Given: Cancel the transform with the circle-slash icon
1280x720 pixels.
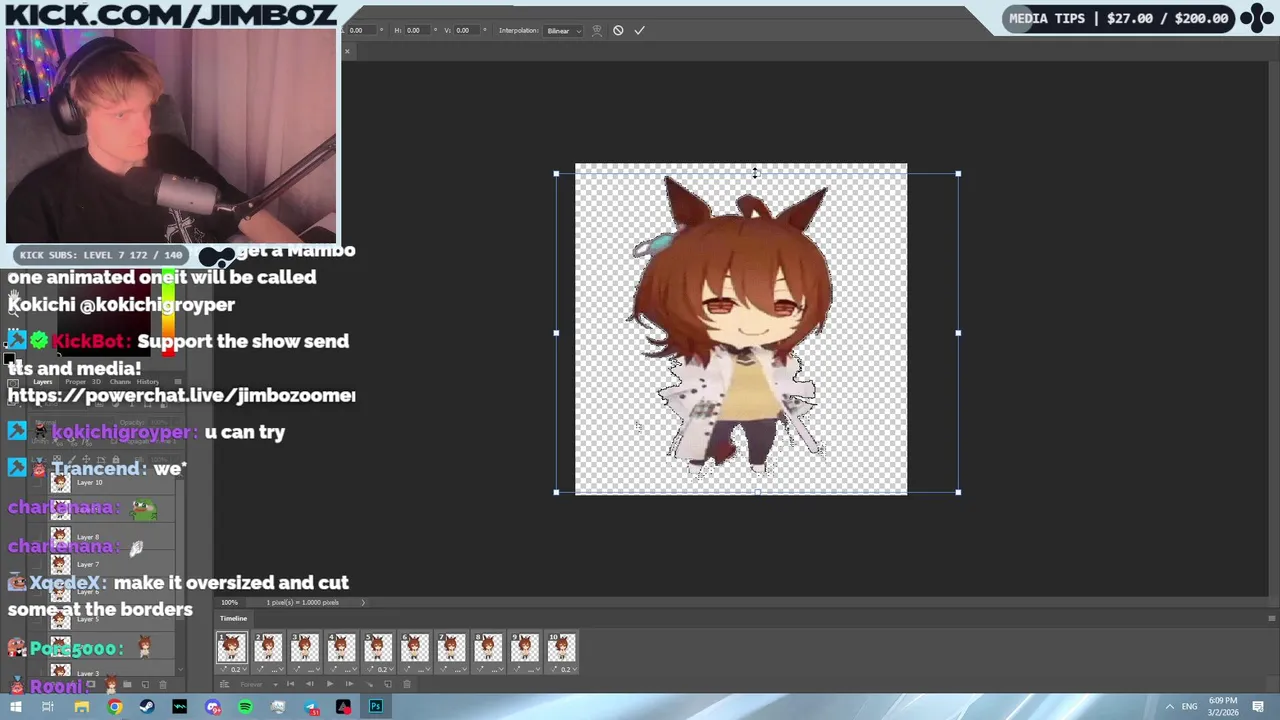Looking at the screenshot, I should (x=618, y=30).
